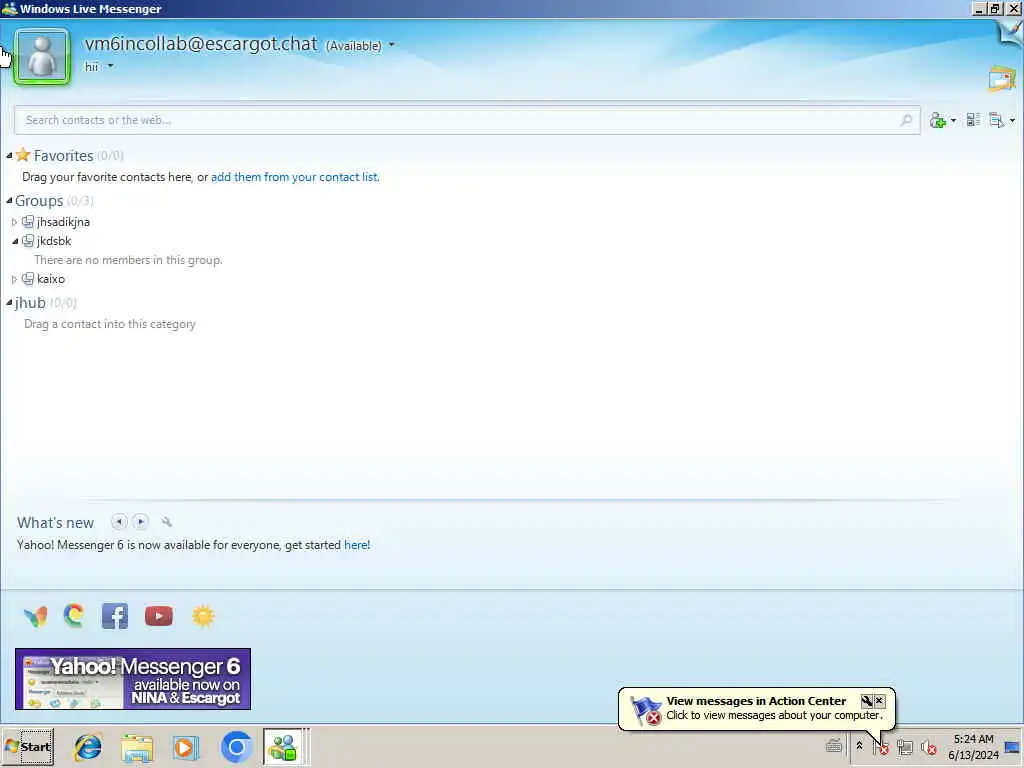Open the Show menu dropdown arrow
The width and height of the screenshot is (1024, 768).
(1012, 121)
